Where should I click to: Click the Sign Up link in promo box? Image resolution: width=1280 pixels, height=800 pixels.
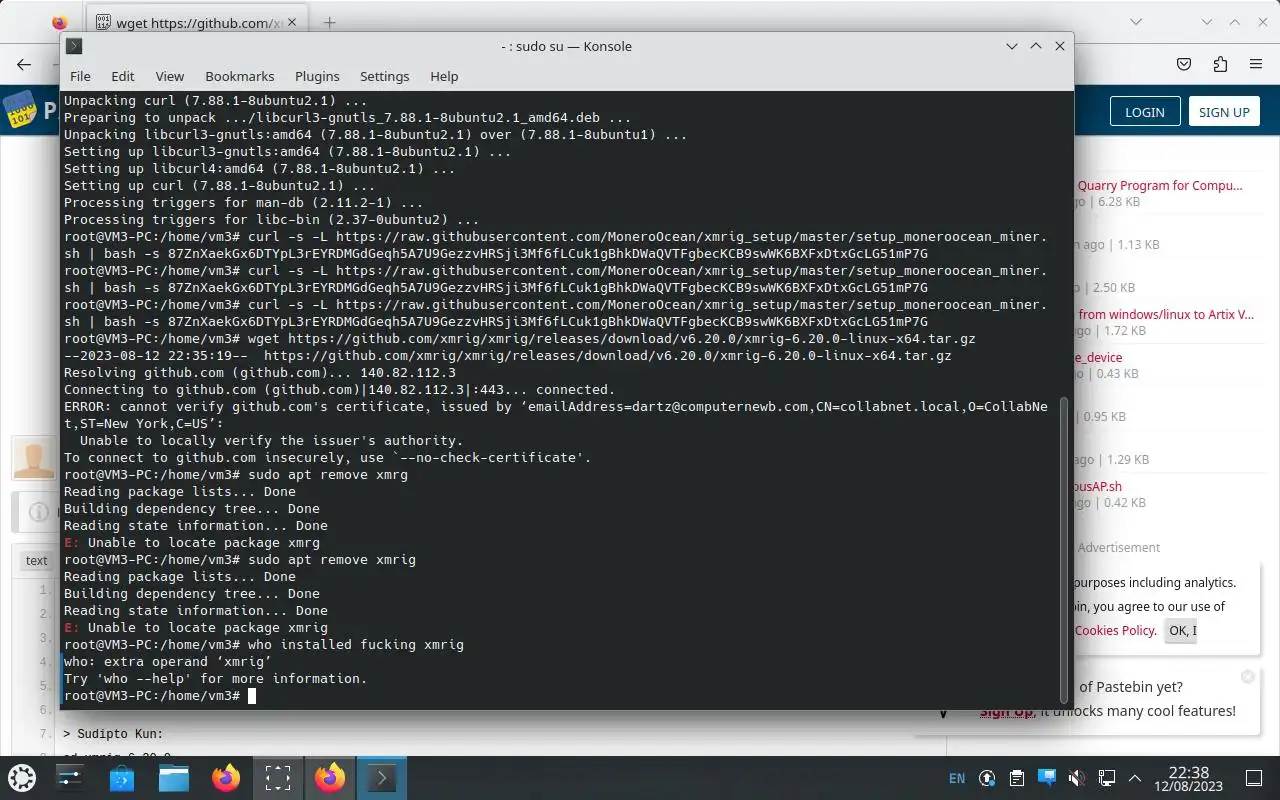point(1007,711)
